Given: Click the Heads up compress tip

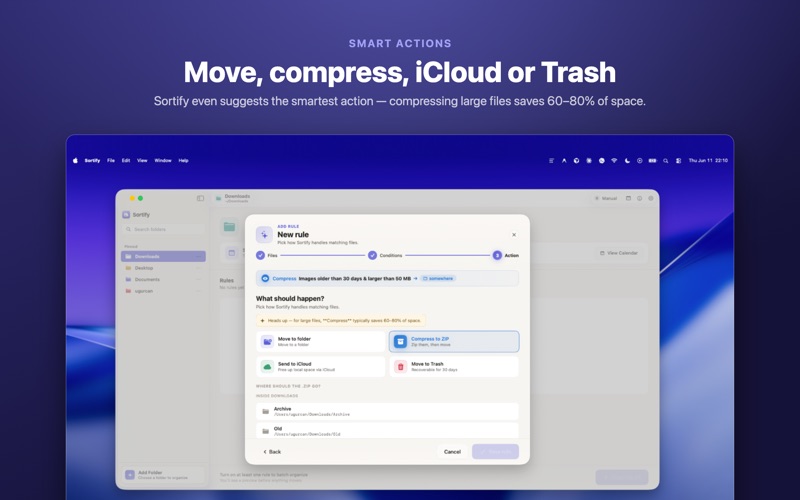Looking at the screenshot, I should pos(341,320).
